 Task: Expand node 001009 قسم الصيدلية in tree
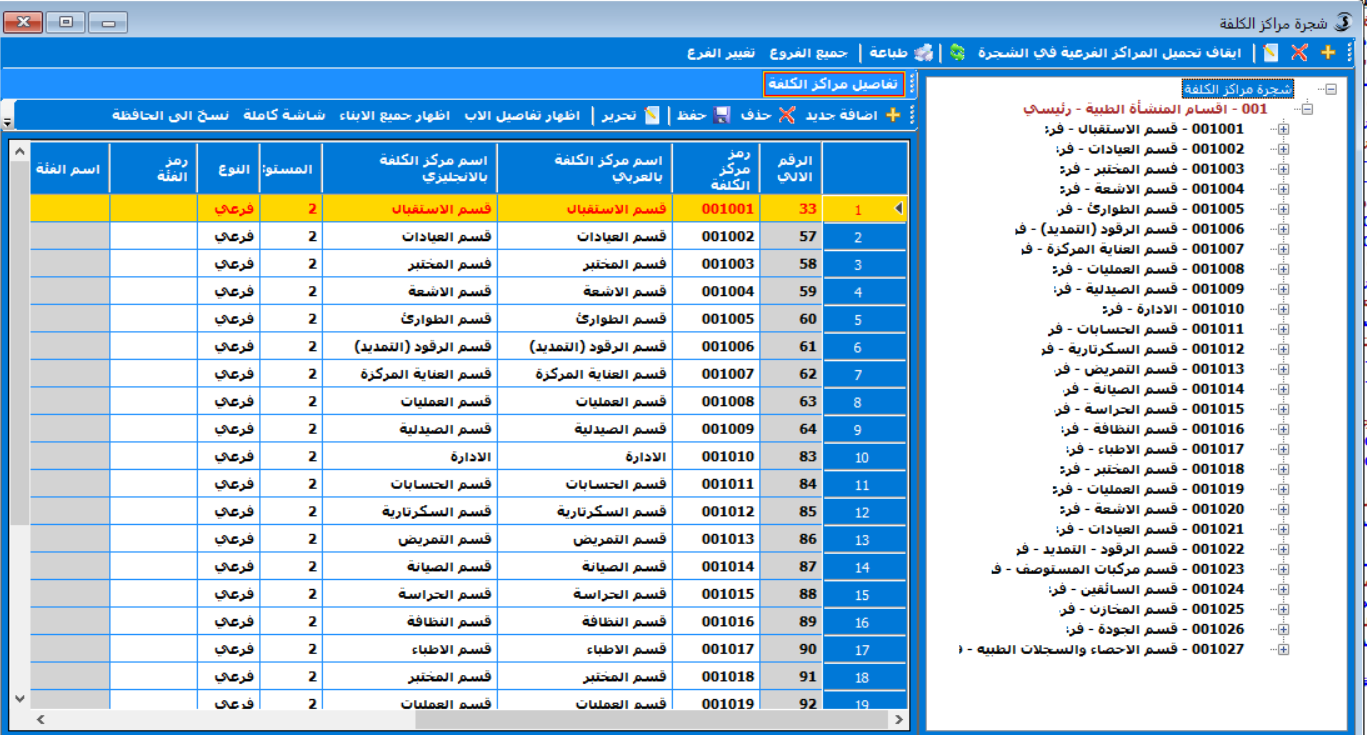(x=1284, y=289)
